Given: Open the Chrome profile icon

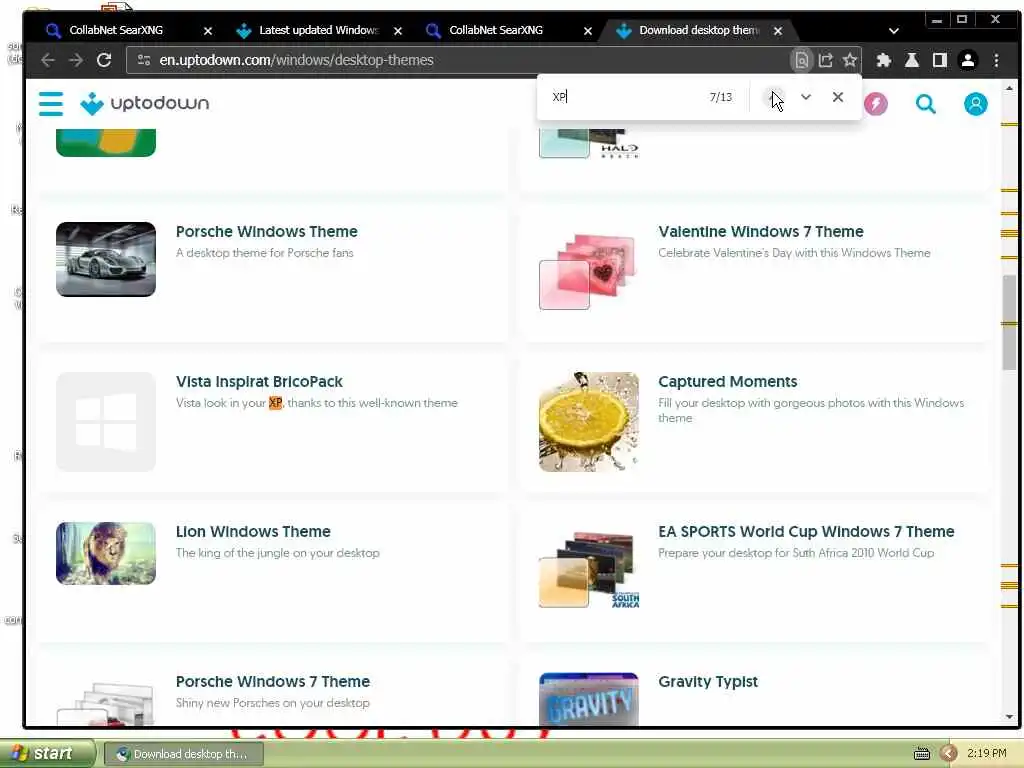Looking at the screenshot, I should (968, 60).
